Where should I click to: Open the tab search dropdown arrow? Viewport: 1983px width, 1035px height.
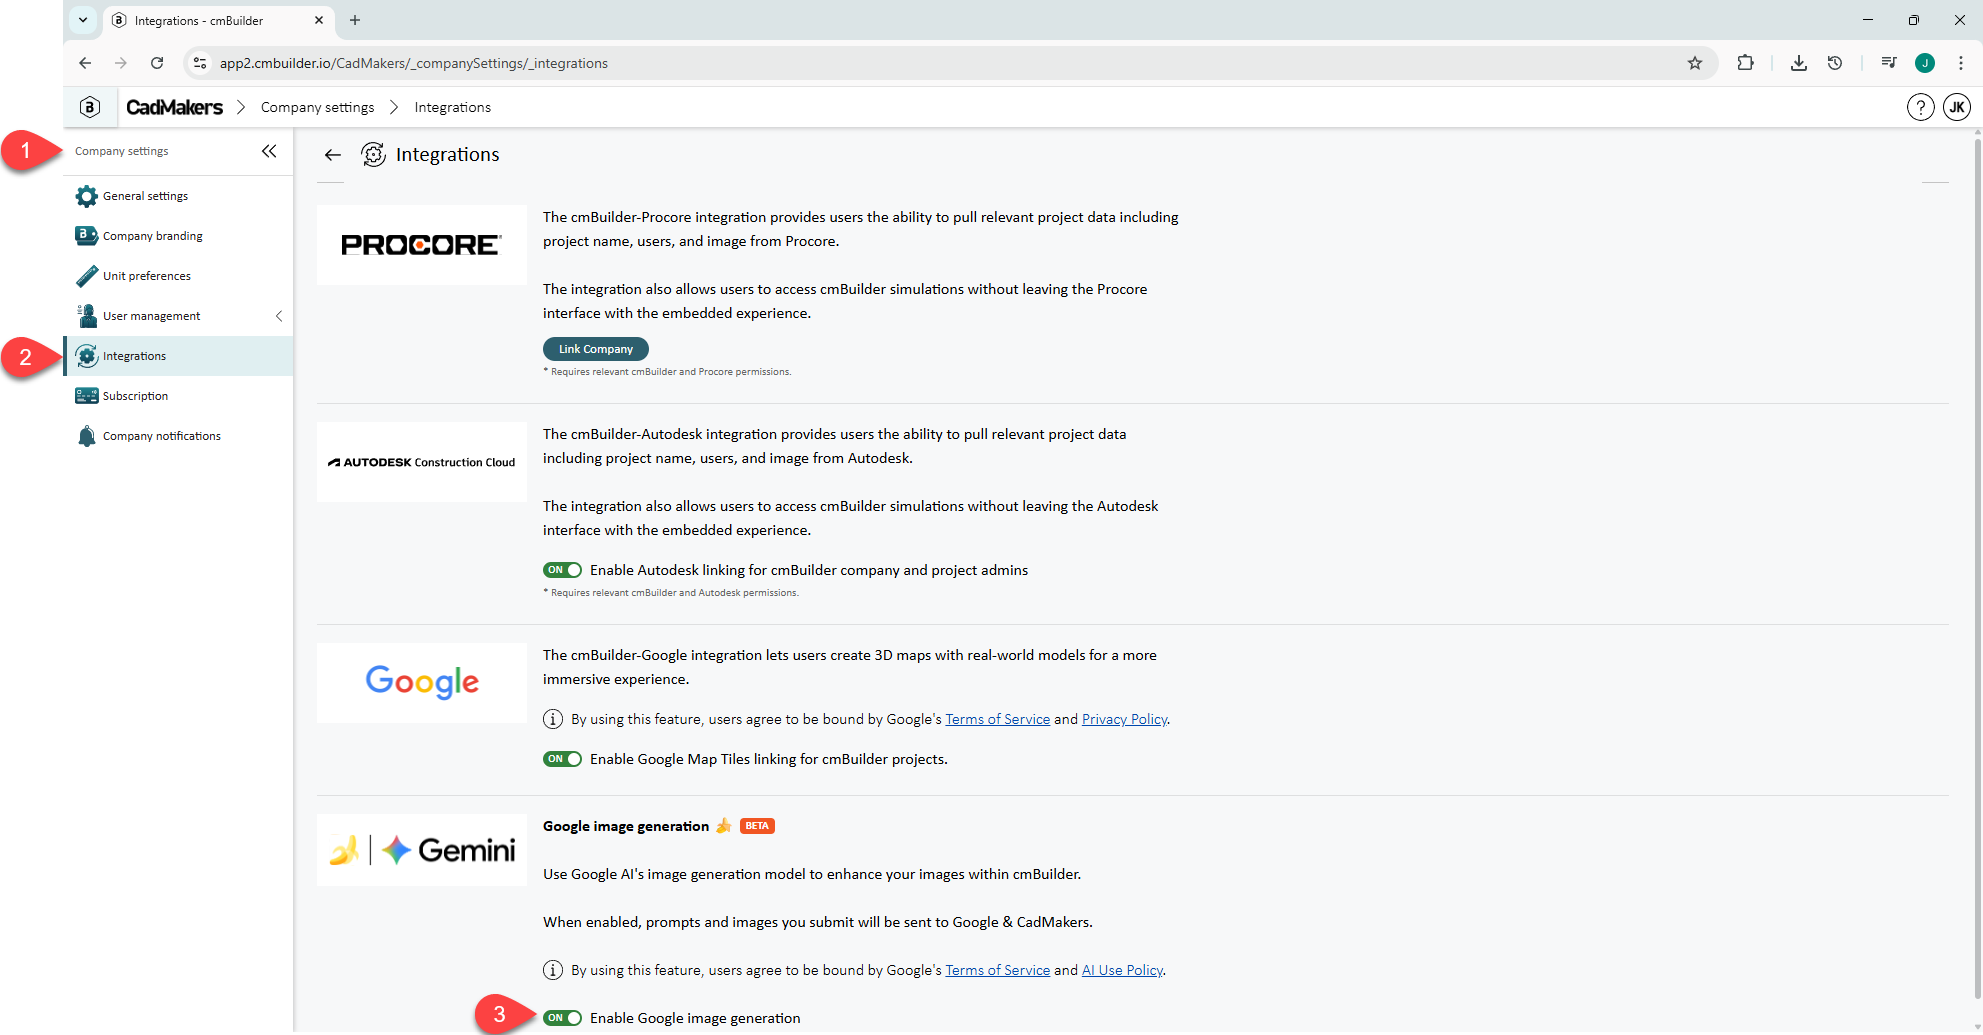tap(83, 20)
